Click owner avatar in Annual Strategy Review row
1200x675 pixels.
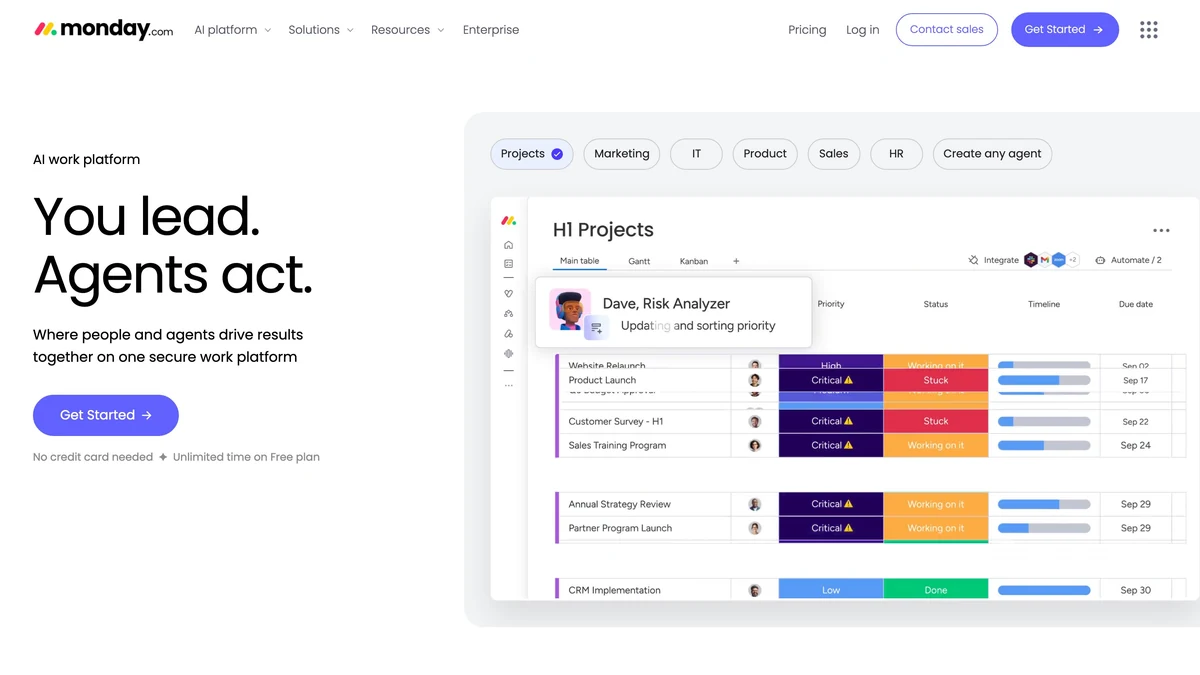tap(755, 504)
